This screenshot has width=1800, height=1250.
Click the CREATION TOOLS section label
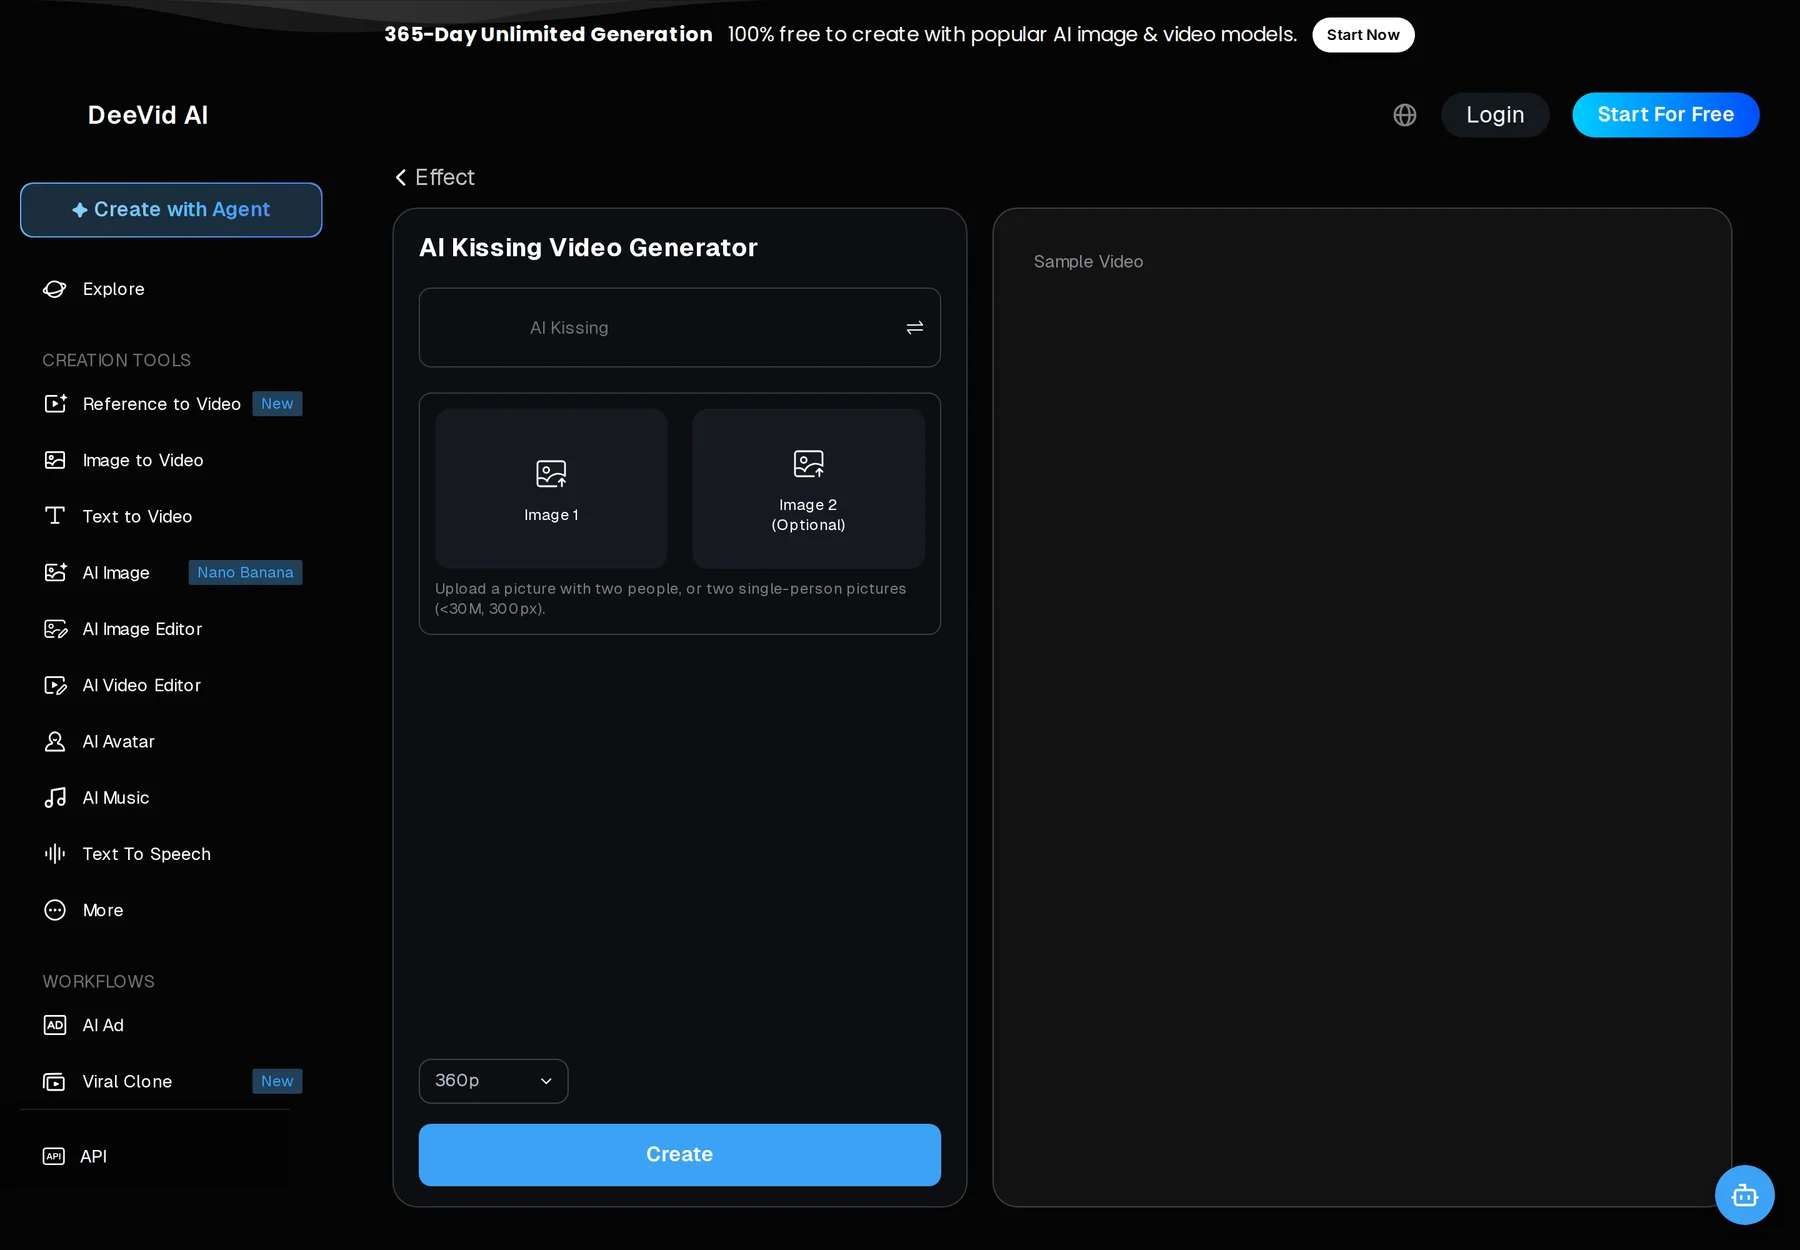click(x=116, y=360)
